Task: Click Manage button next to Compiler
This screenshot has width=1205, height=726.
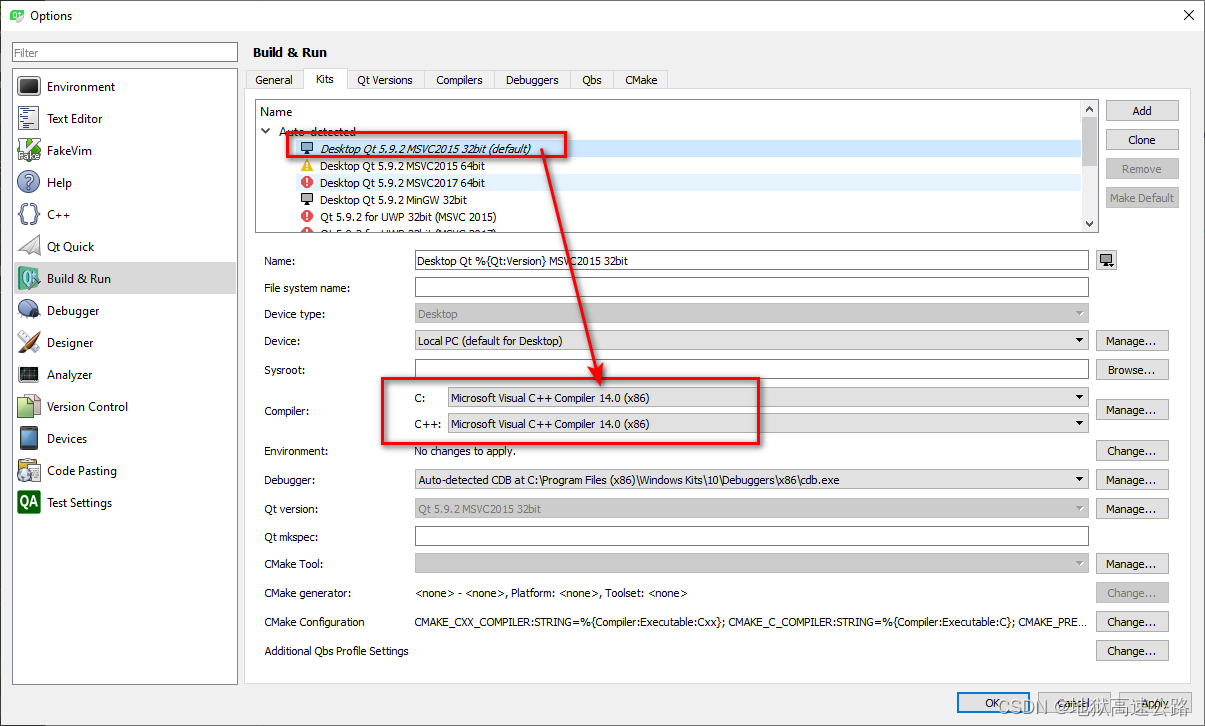Action: pos(1132,410)
